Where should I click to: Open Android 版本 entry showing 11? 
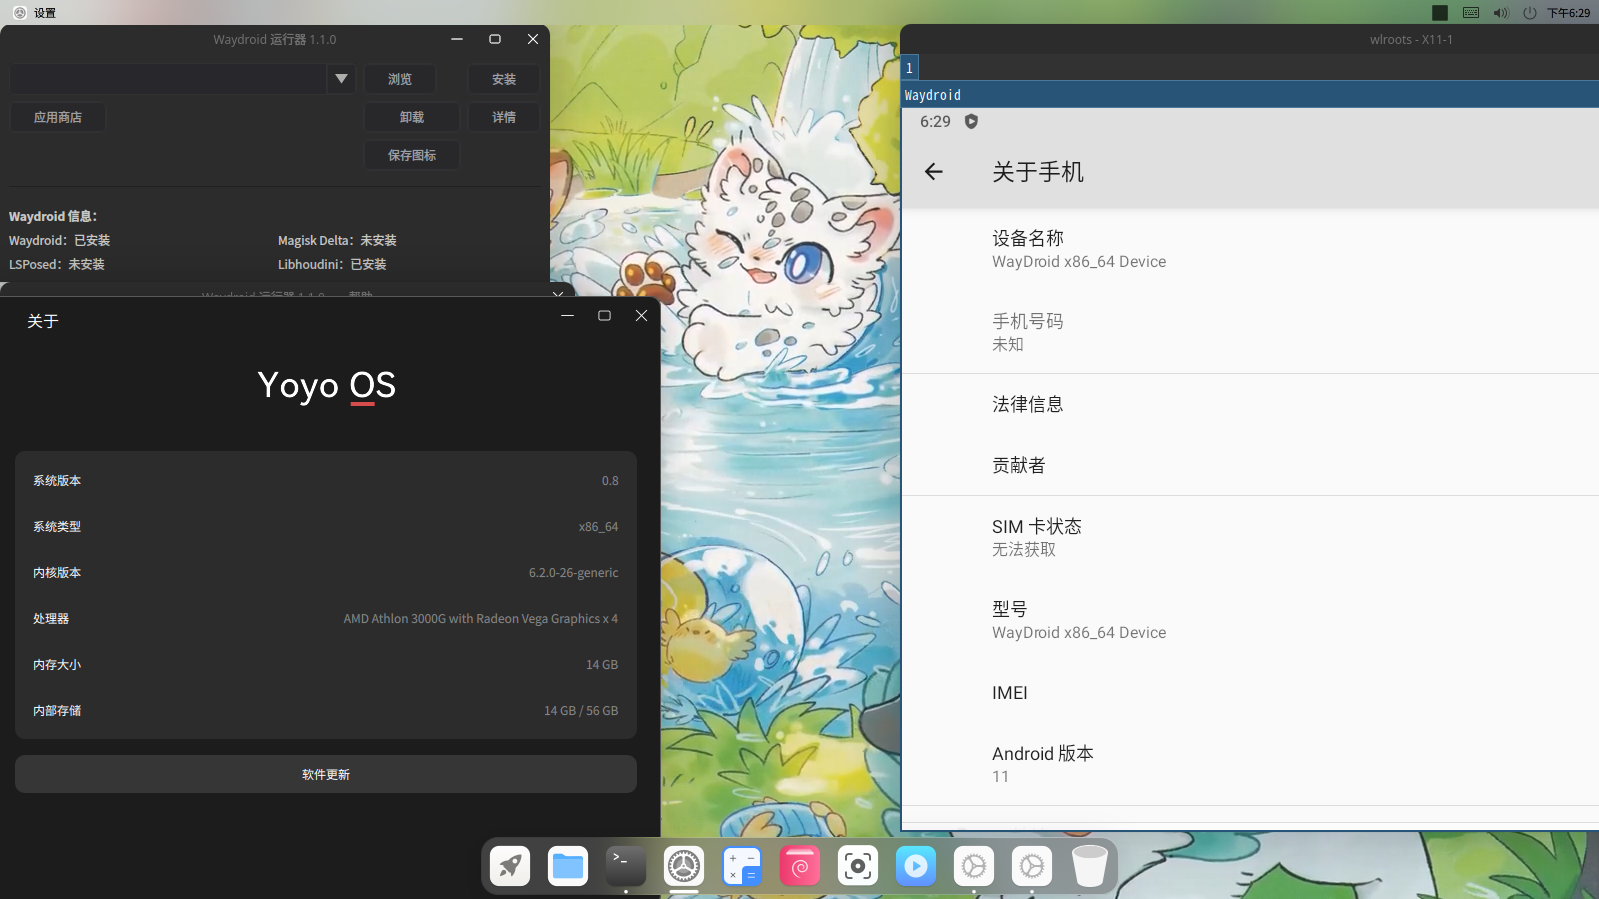pyautogui.click(x=1250, y=764)
